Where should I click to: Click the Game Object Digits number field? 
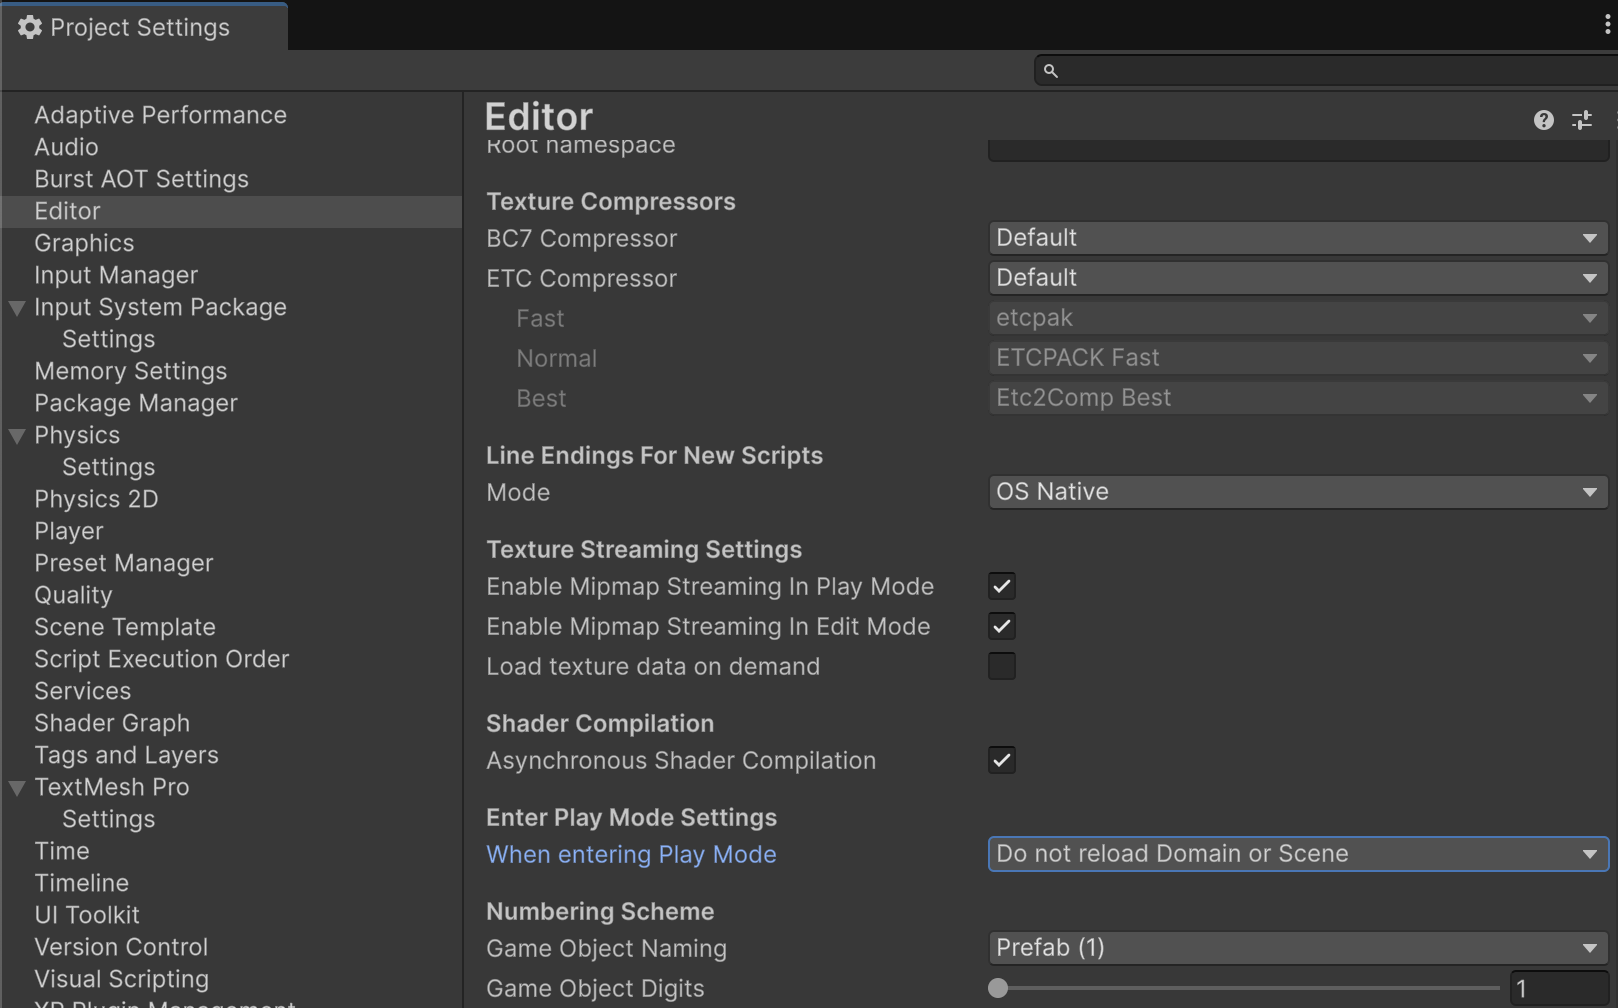(x=1558, y=989)
